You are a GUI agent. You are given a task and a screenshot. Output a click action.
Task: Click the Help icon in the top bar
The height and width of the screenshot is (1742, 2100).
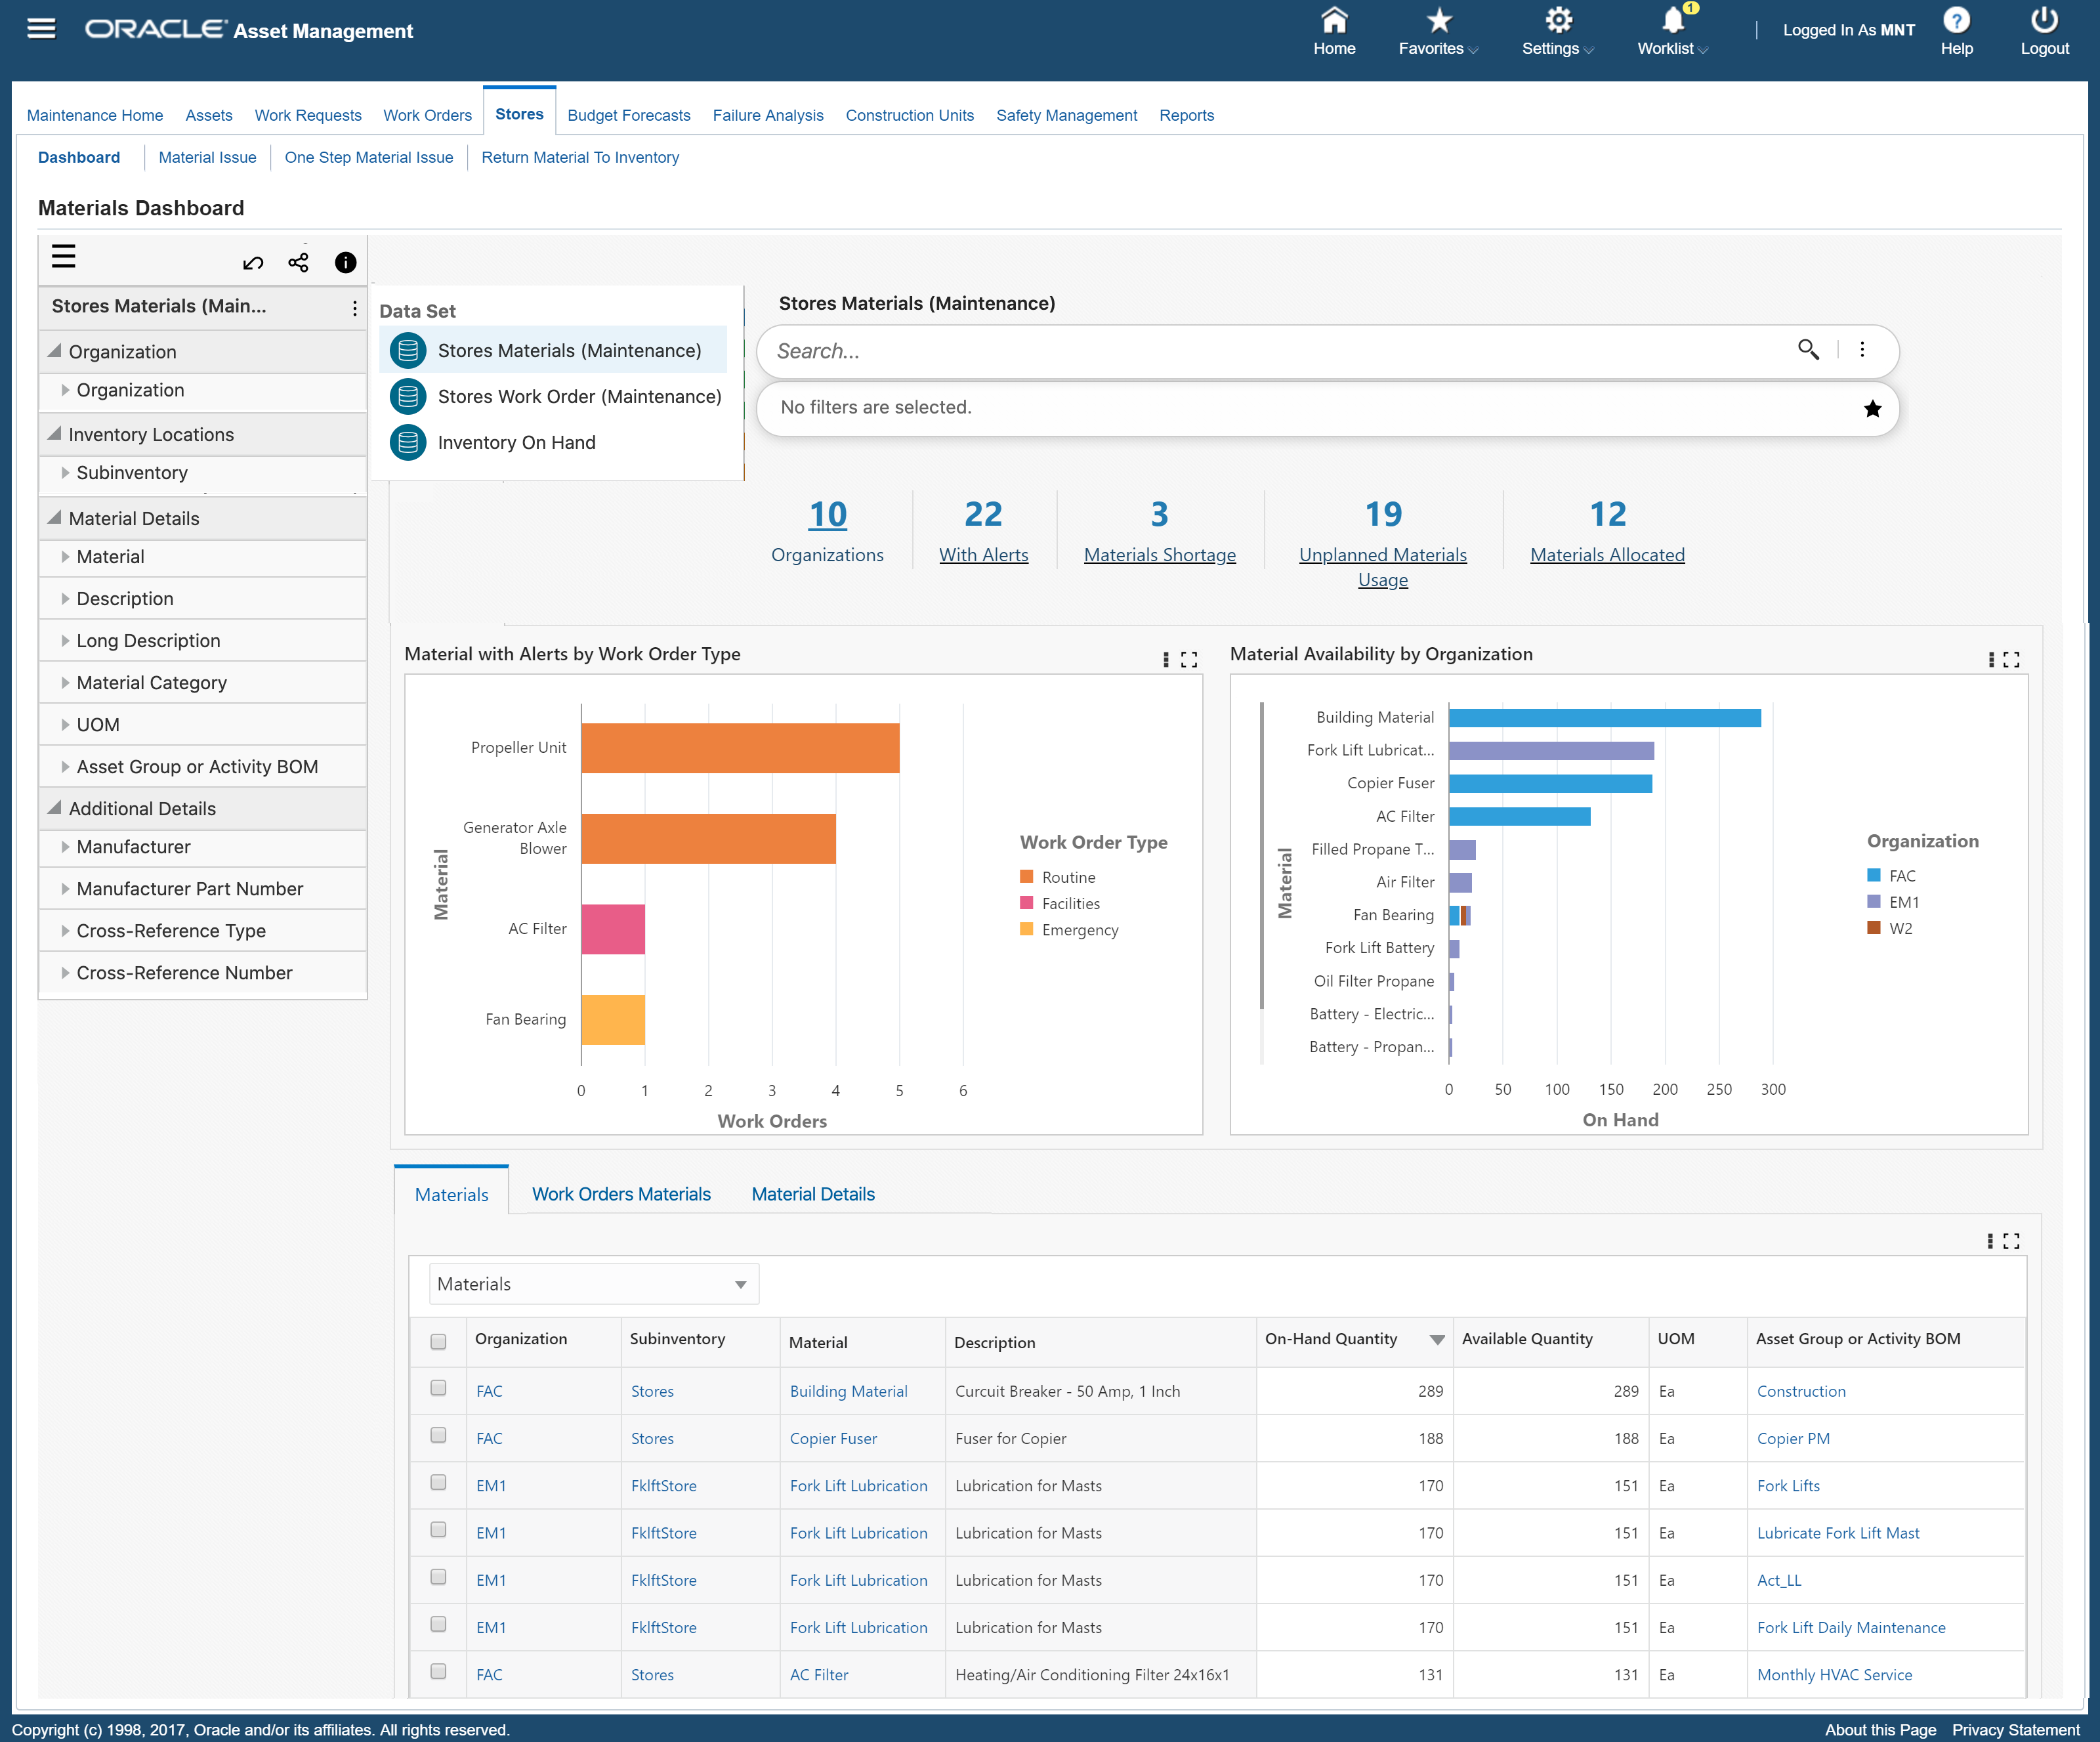1957,21
